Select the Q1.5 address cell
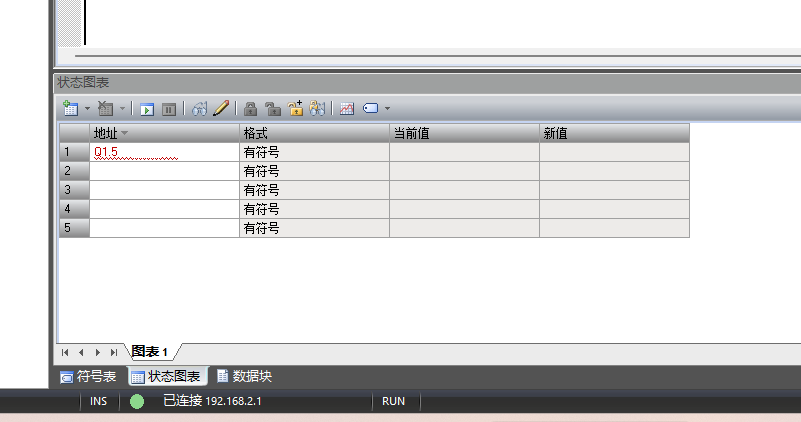The width and height of the screenshot is (801, 422). pyautogui.click(x=164, y=152)
